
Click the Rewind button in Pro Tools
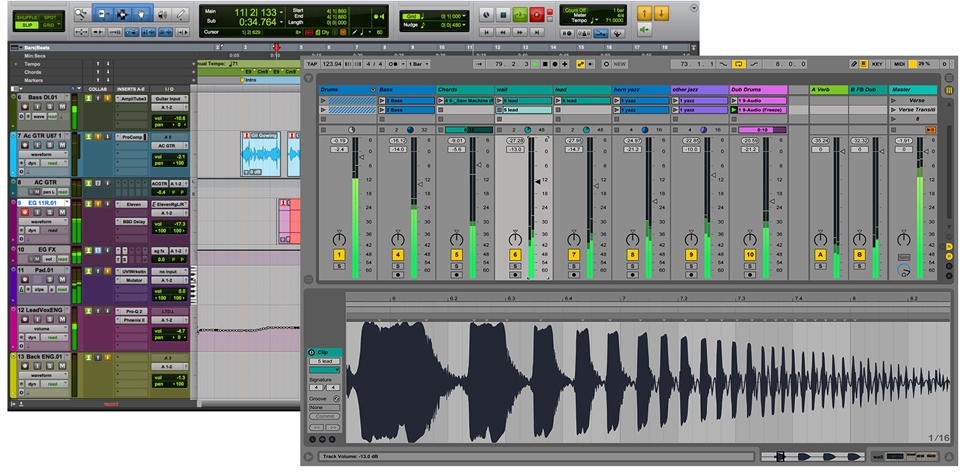click(x=503, y=32)
